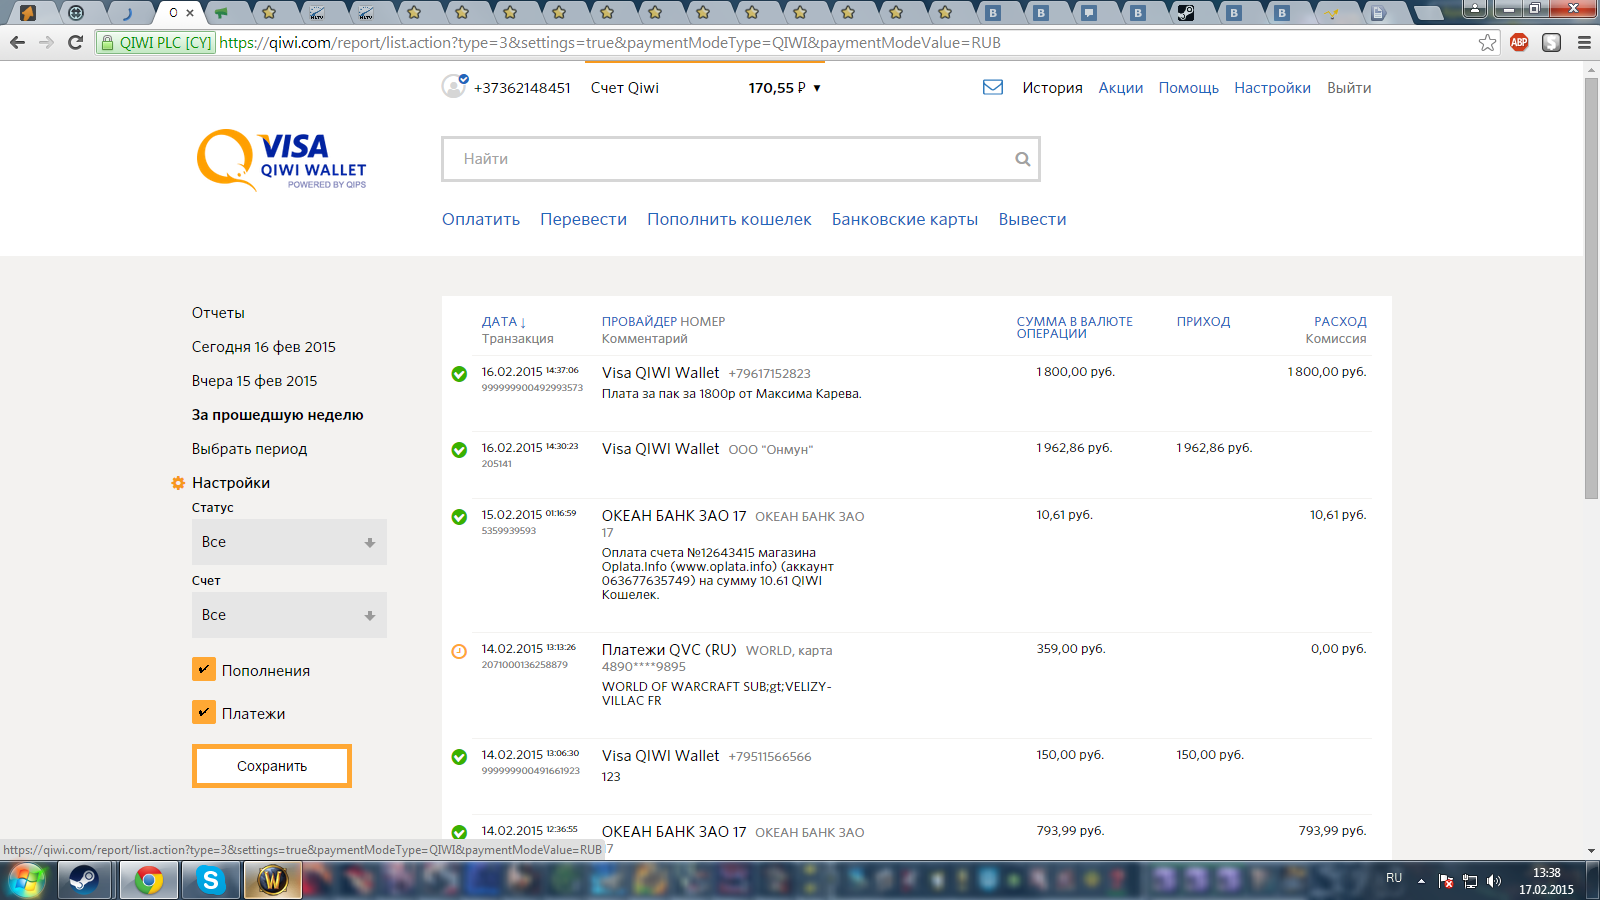Go to the Акции link

pos(1120,88)
